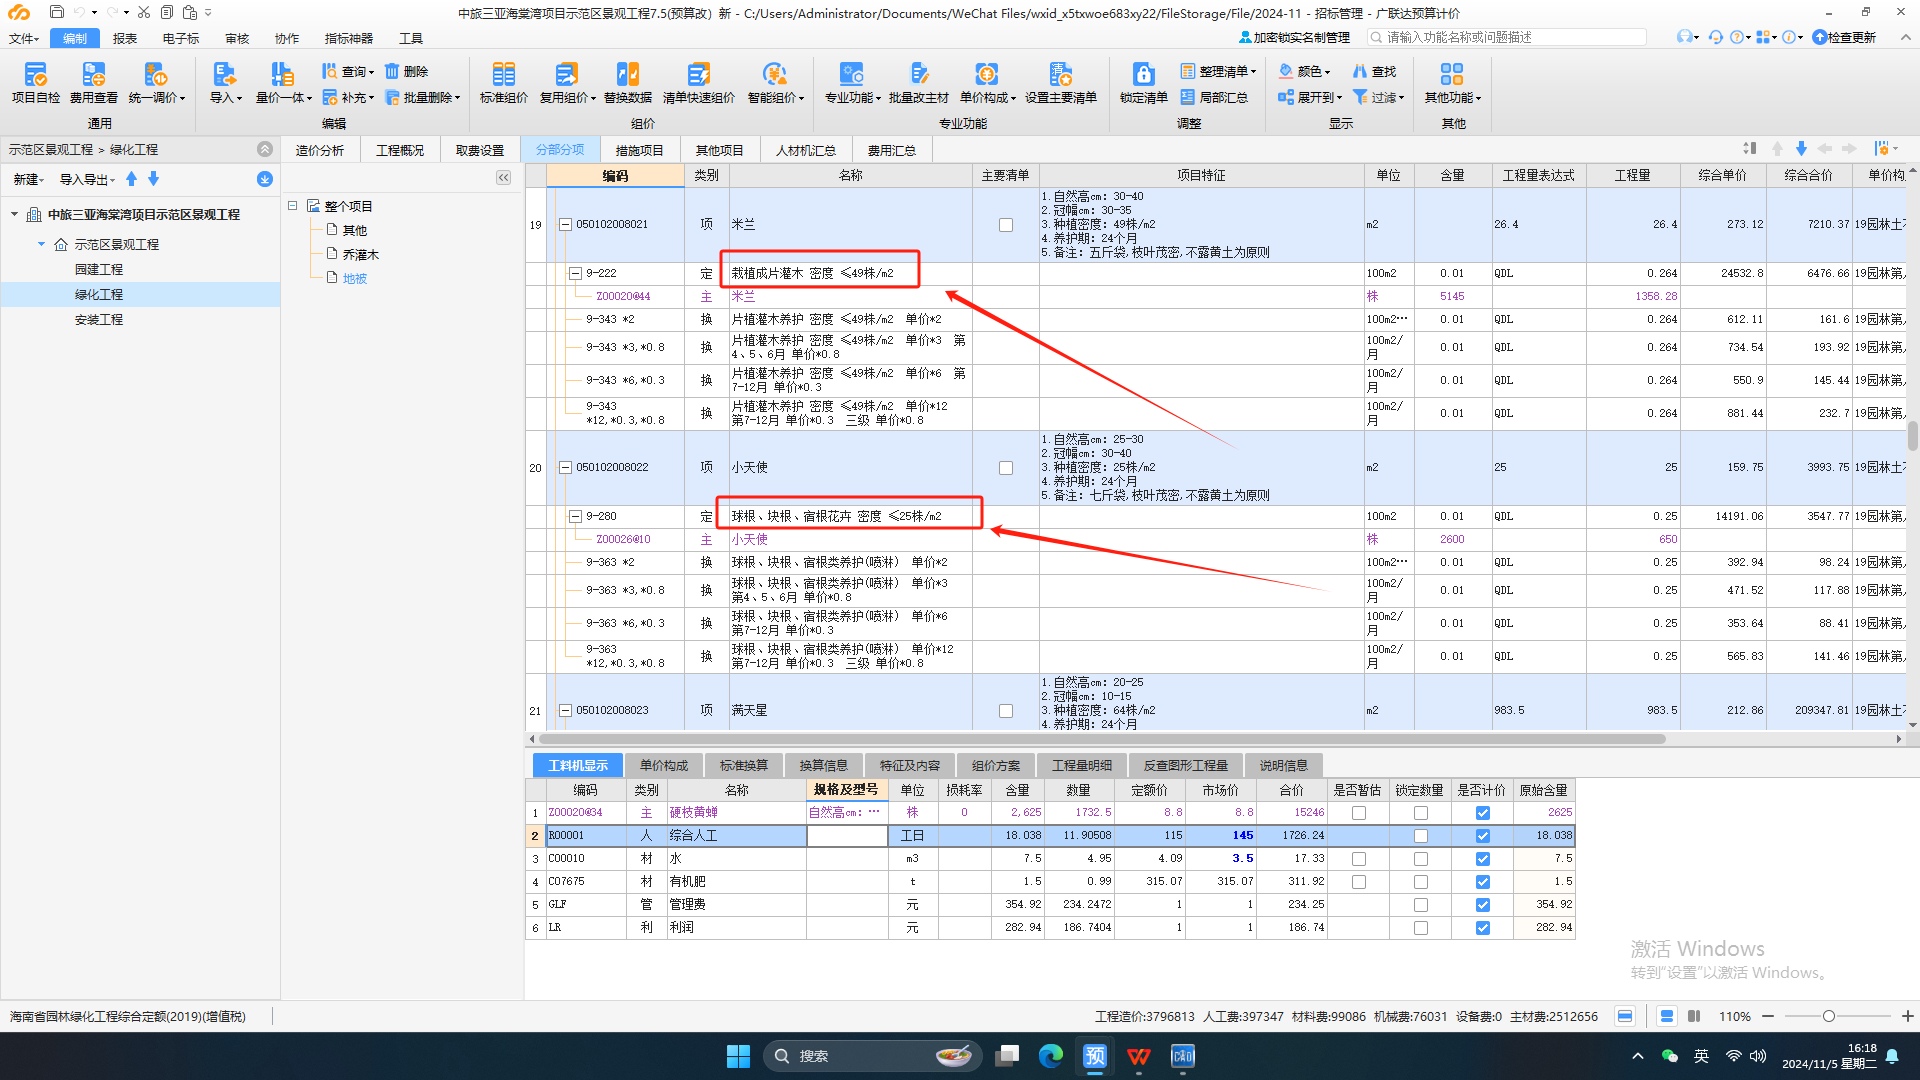Screen dimensions: 1920x1080
Task: Collapse 示范区景观工程 tree node
Action: pyautogui.click(x=41, y=244)
